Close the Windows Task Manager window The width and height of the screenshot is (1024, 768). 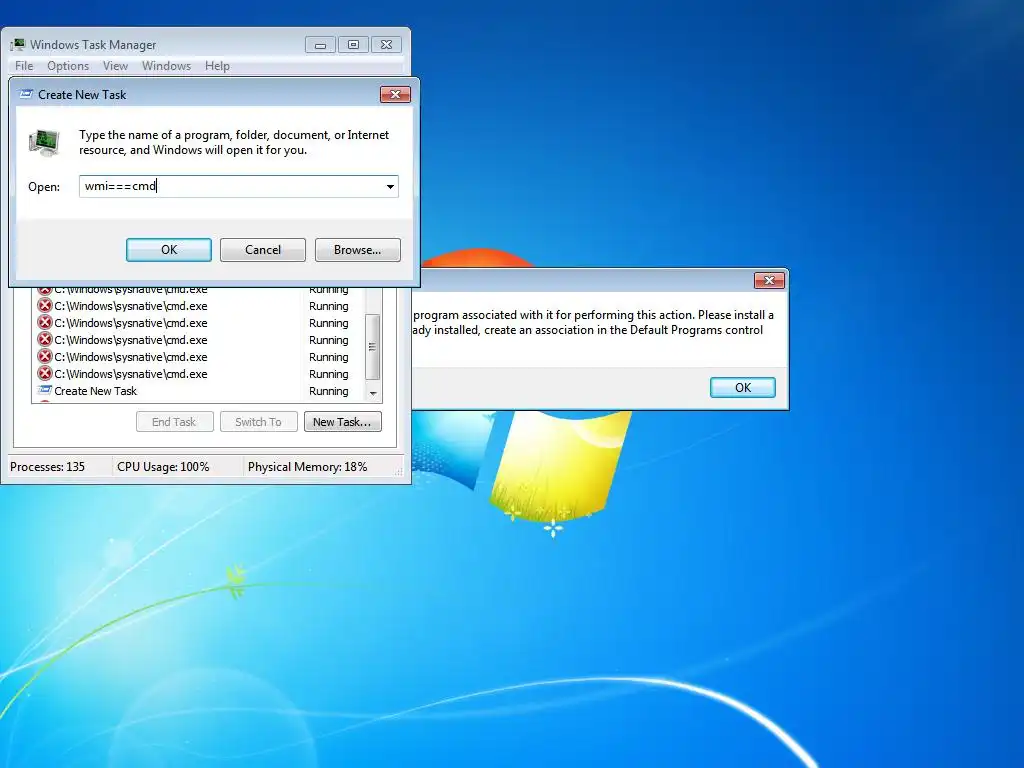point(387,45)
